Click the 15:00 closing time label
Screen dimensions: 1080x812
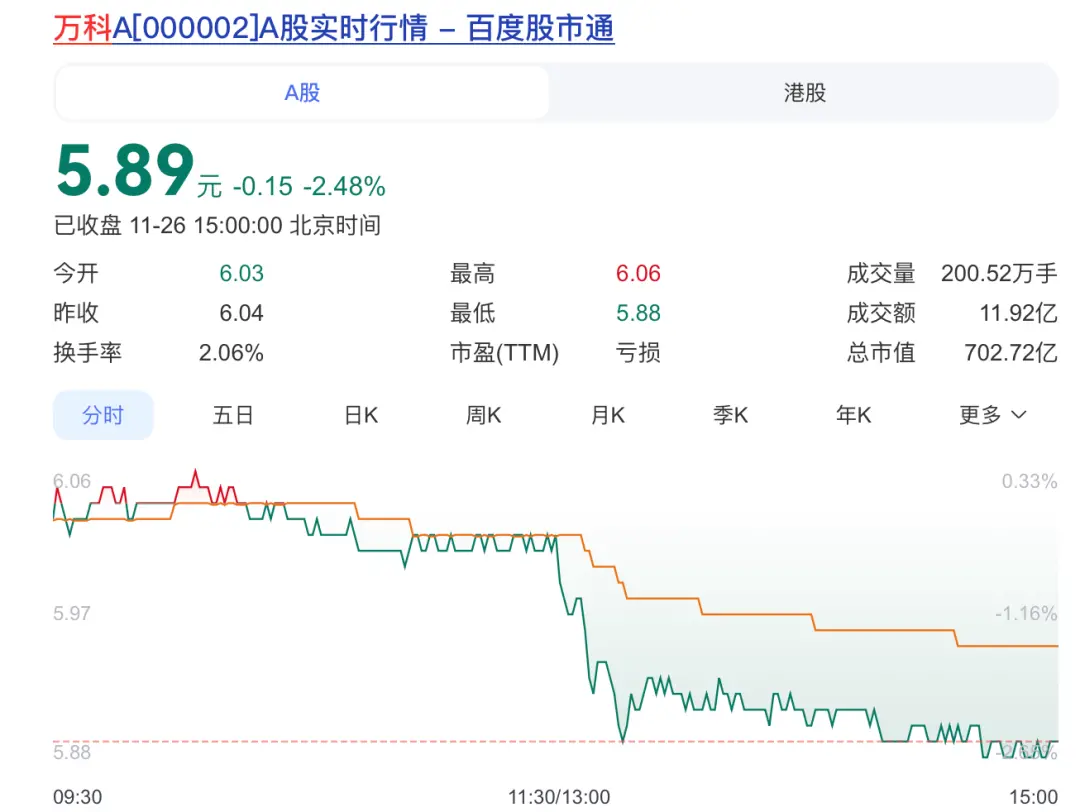tap(1033, 796)
